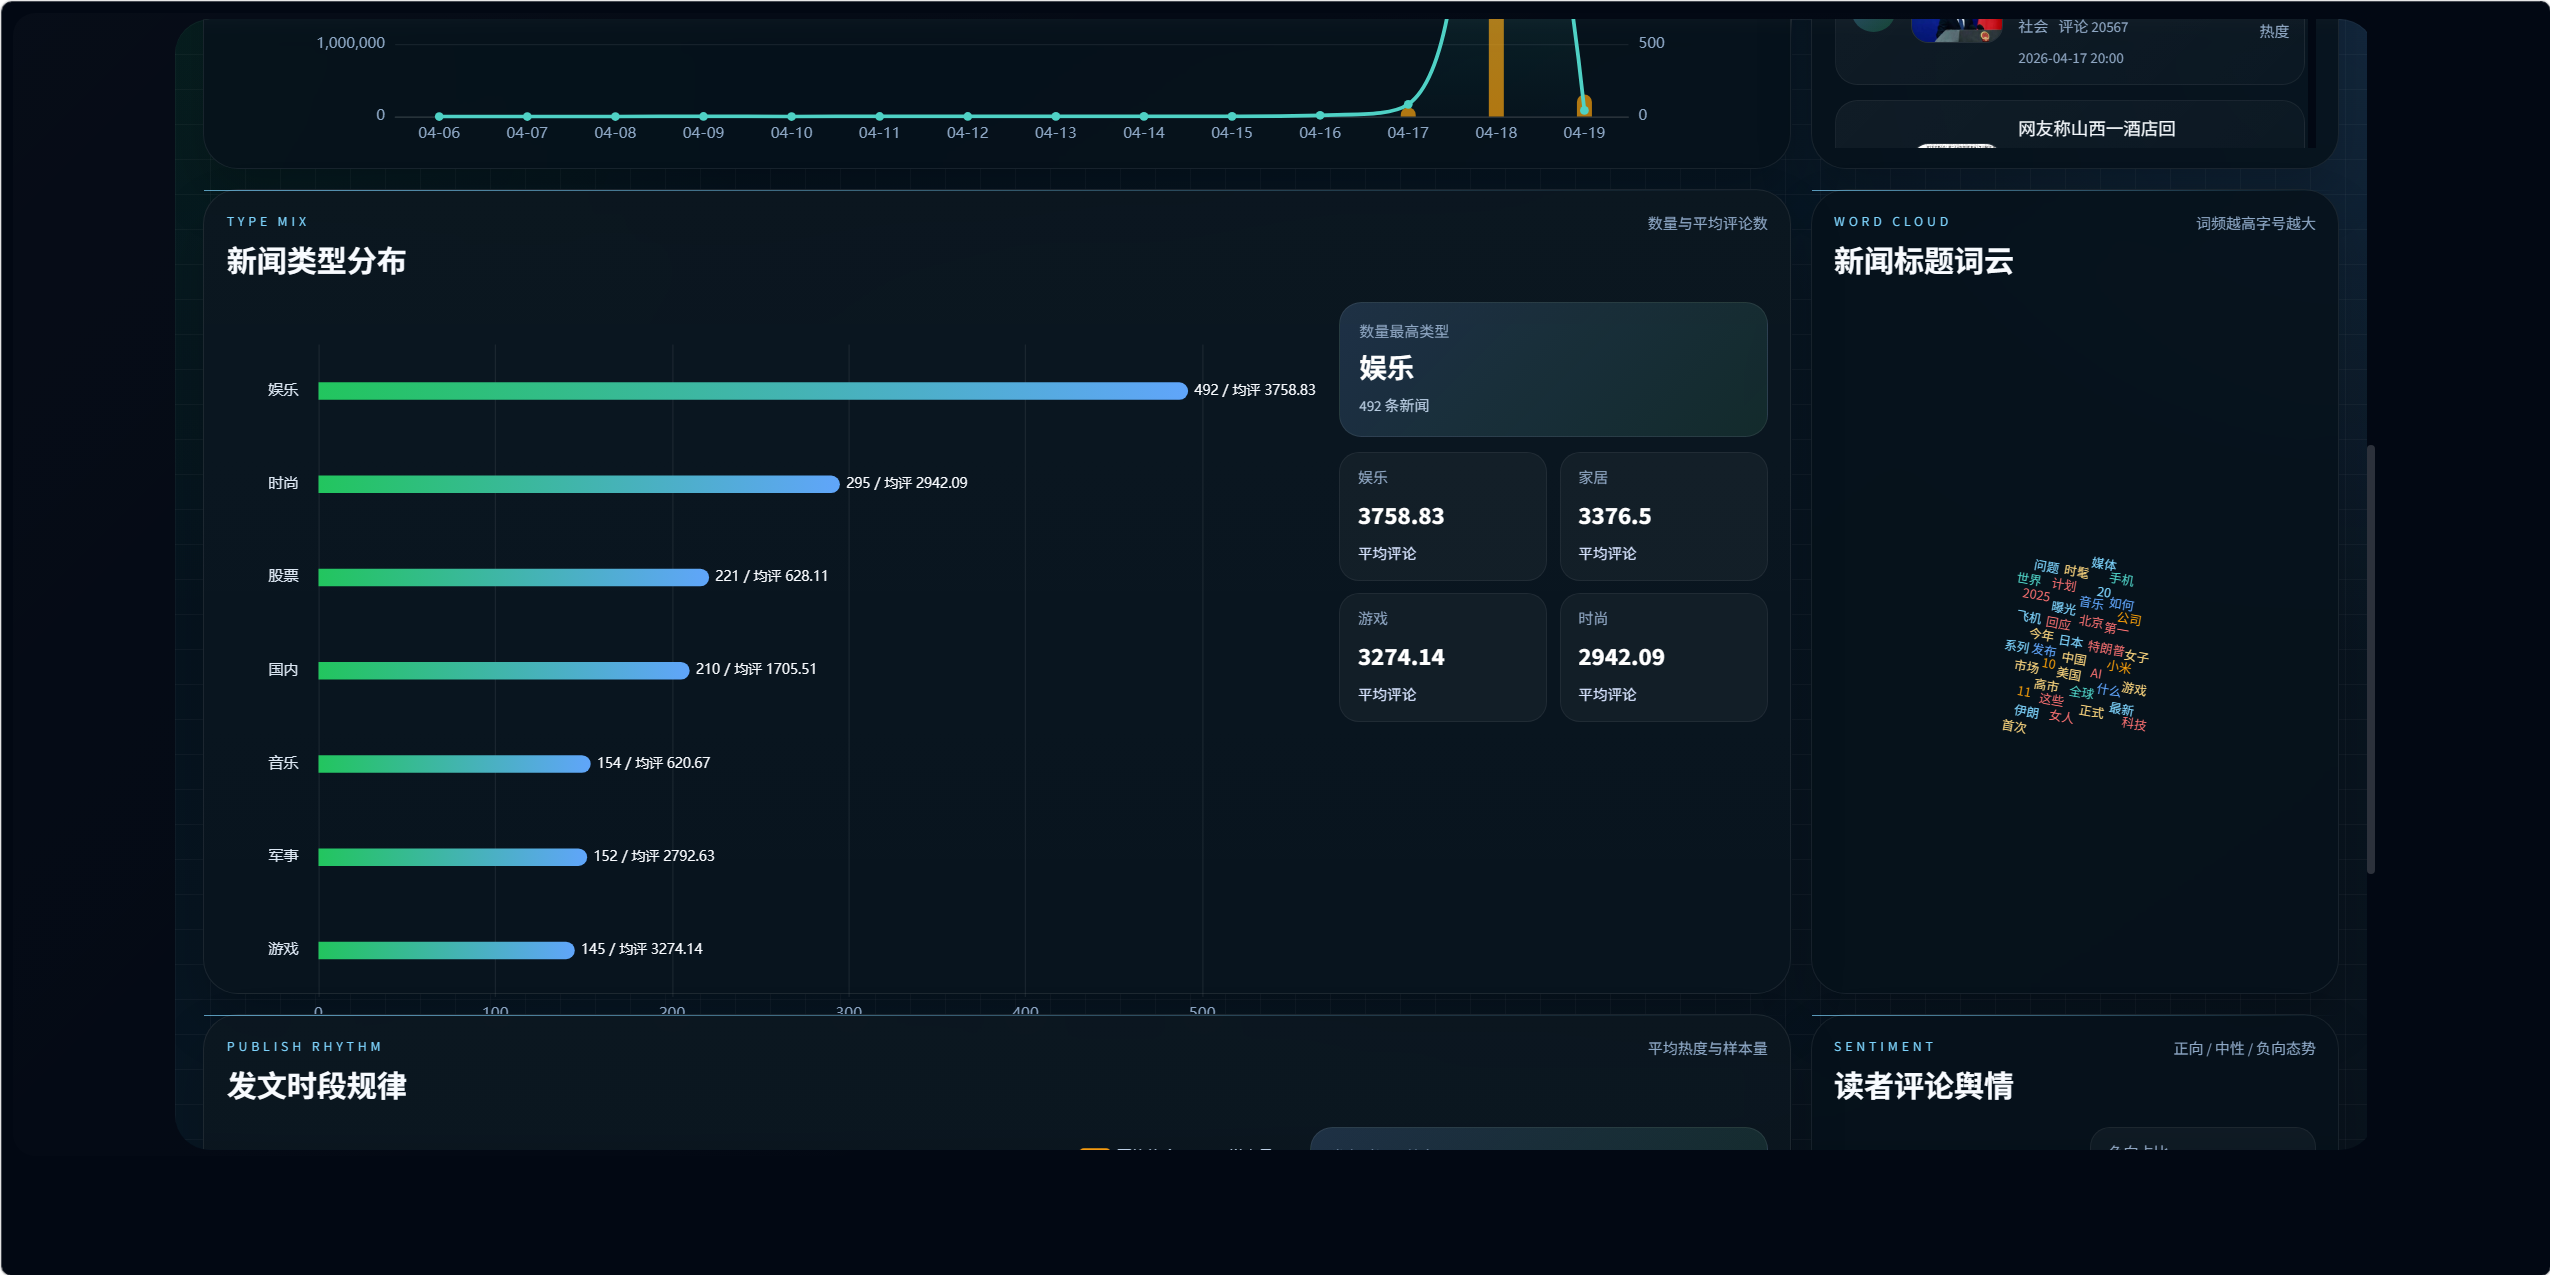Viewport: 2550px width, 1275px height.
Task: Click the 音乐 bar showing 154
Action: tap(454, 764)
